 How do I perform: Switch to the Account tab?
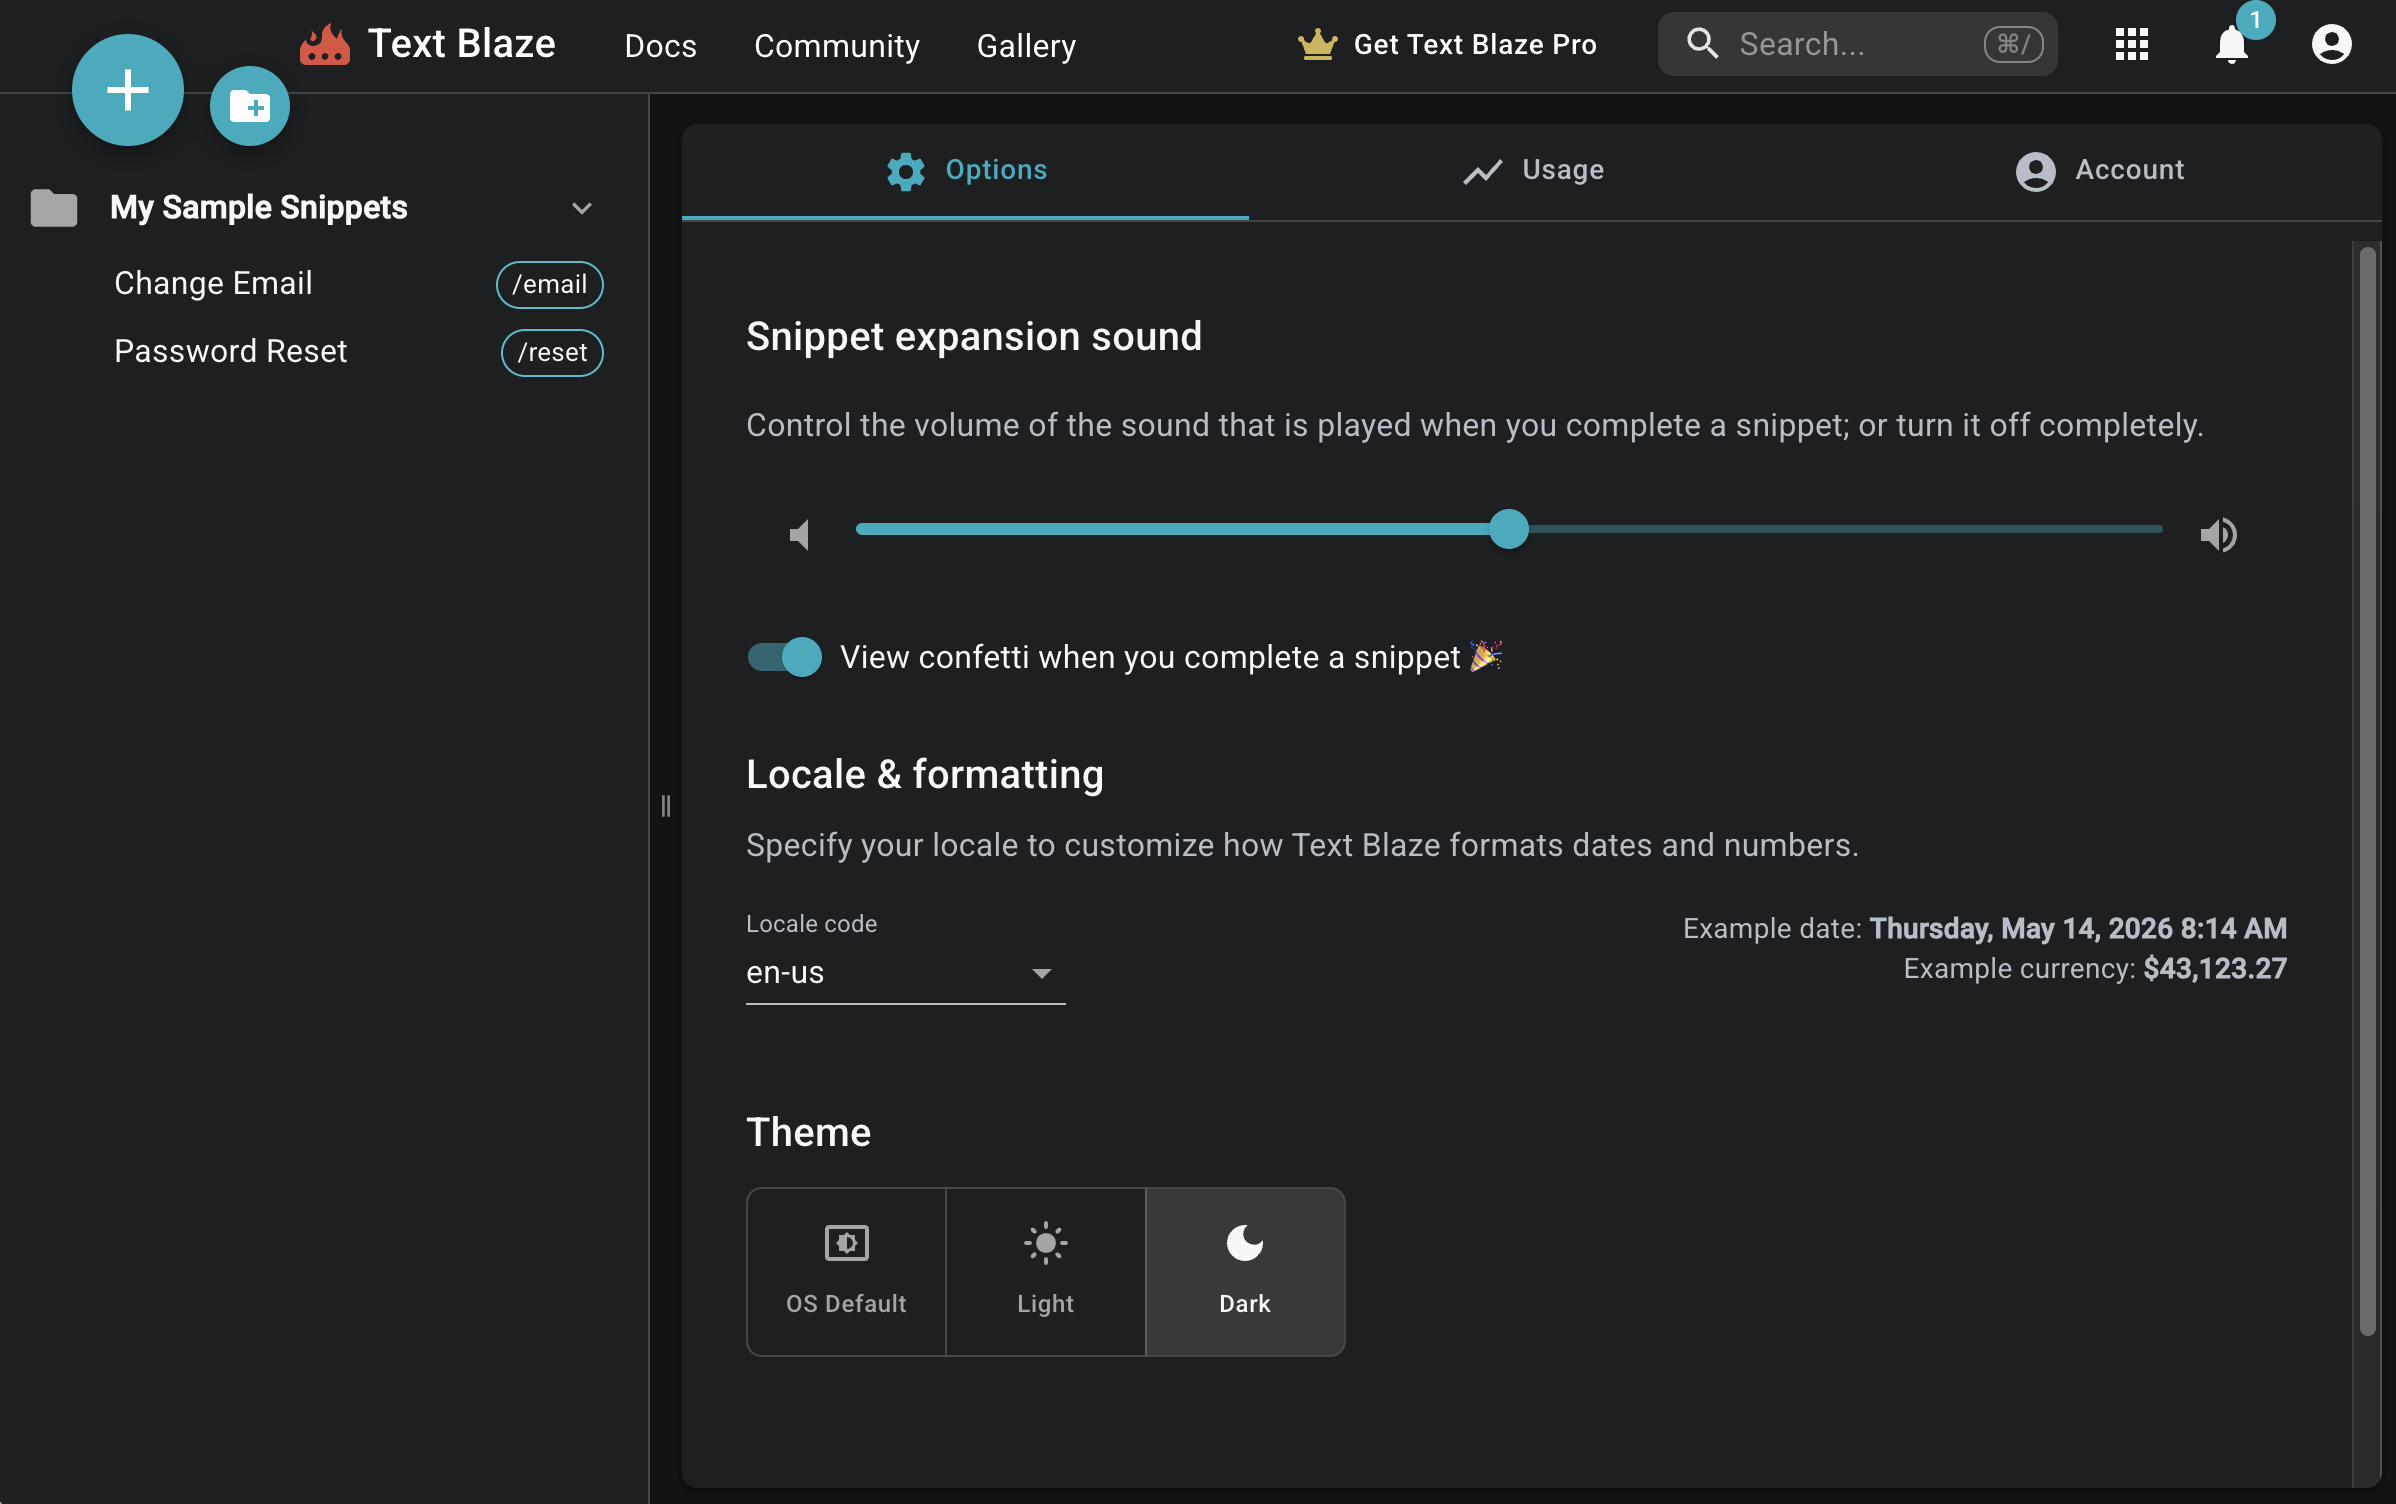click(2099, 171)
